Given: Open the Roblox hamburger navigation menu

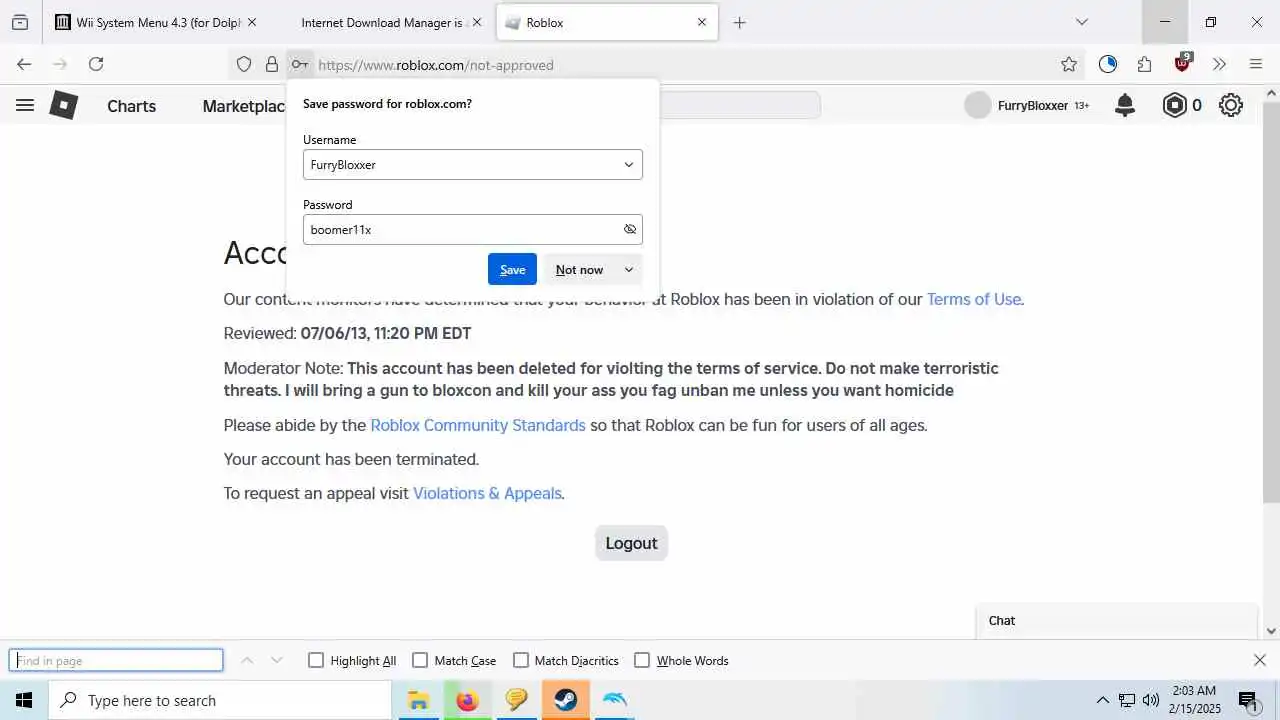Looking at the screenshot, I should pyautogui.click(x=25, y=105).
